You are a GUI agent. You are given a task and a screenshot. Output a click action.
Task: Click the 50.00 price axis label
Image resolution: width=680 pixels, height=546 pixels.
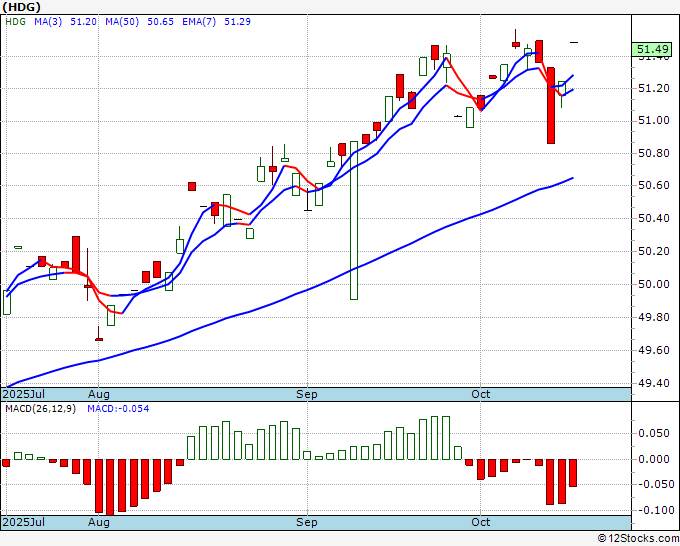pos(654,284)
